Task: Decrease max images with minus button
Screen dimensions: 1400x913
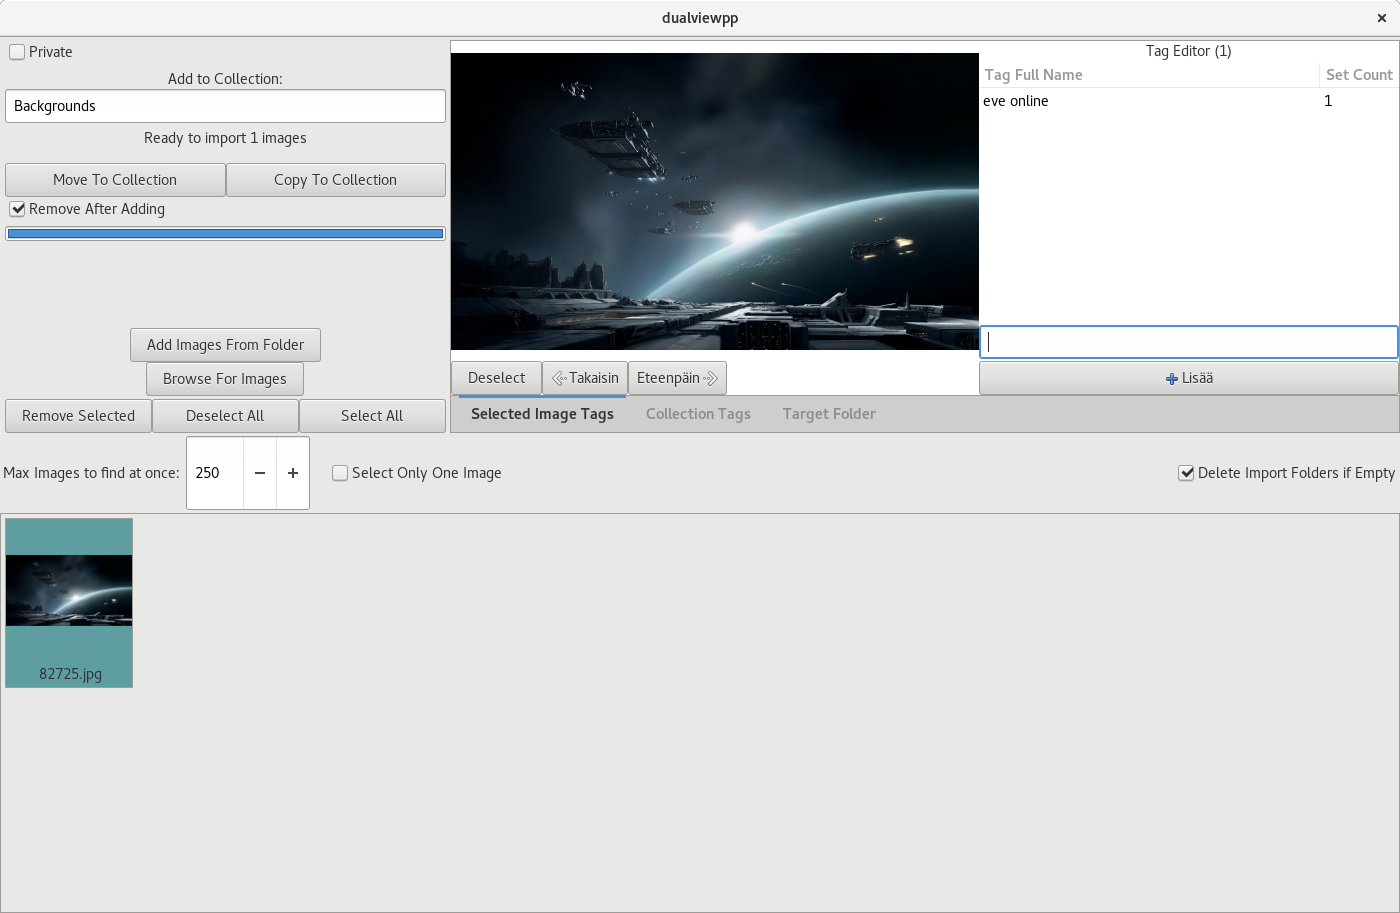Action: (260, 473)
